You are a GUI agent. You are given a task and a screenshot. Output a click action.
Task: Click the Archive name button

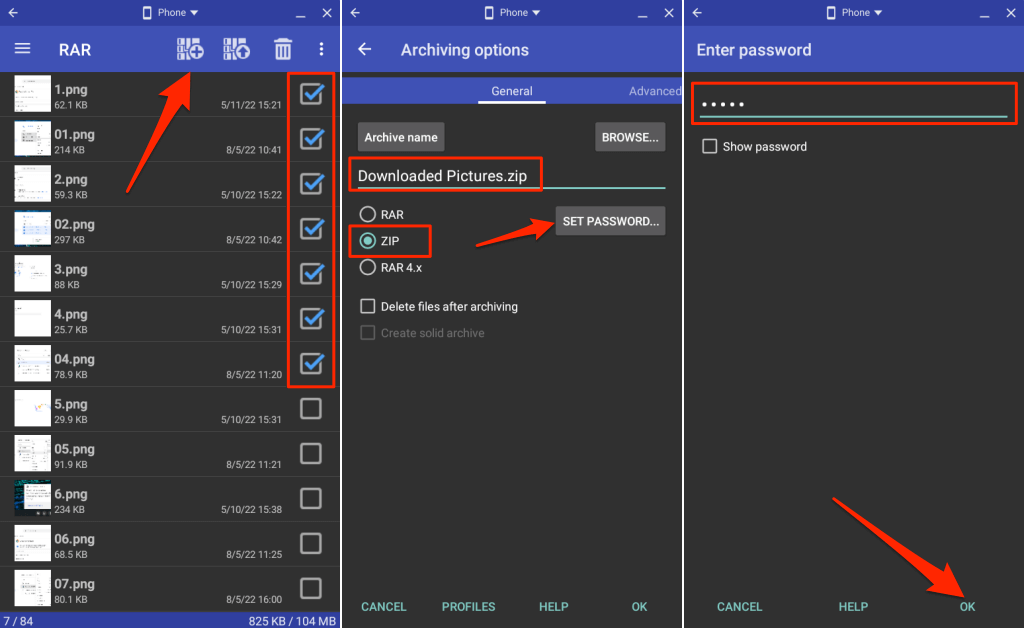401,137
